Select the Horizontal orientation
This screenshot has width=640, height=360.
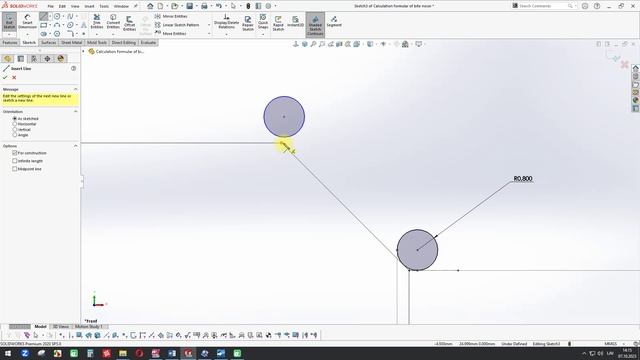click(x=15, y=124)
